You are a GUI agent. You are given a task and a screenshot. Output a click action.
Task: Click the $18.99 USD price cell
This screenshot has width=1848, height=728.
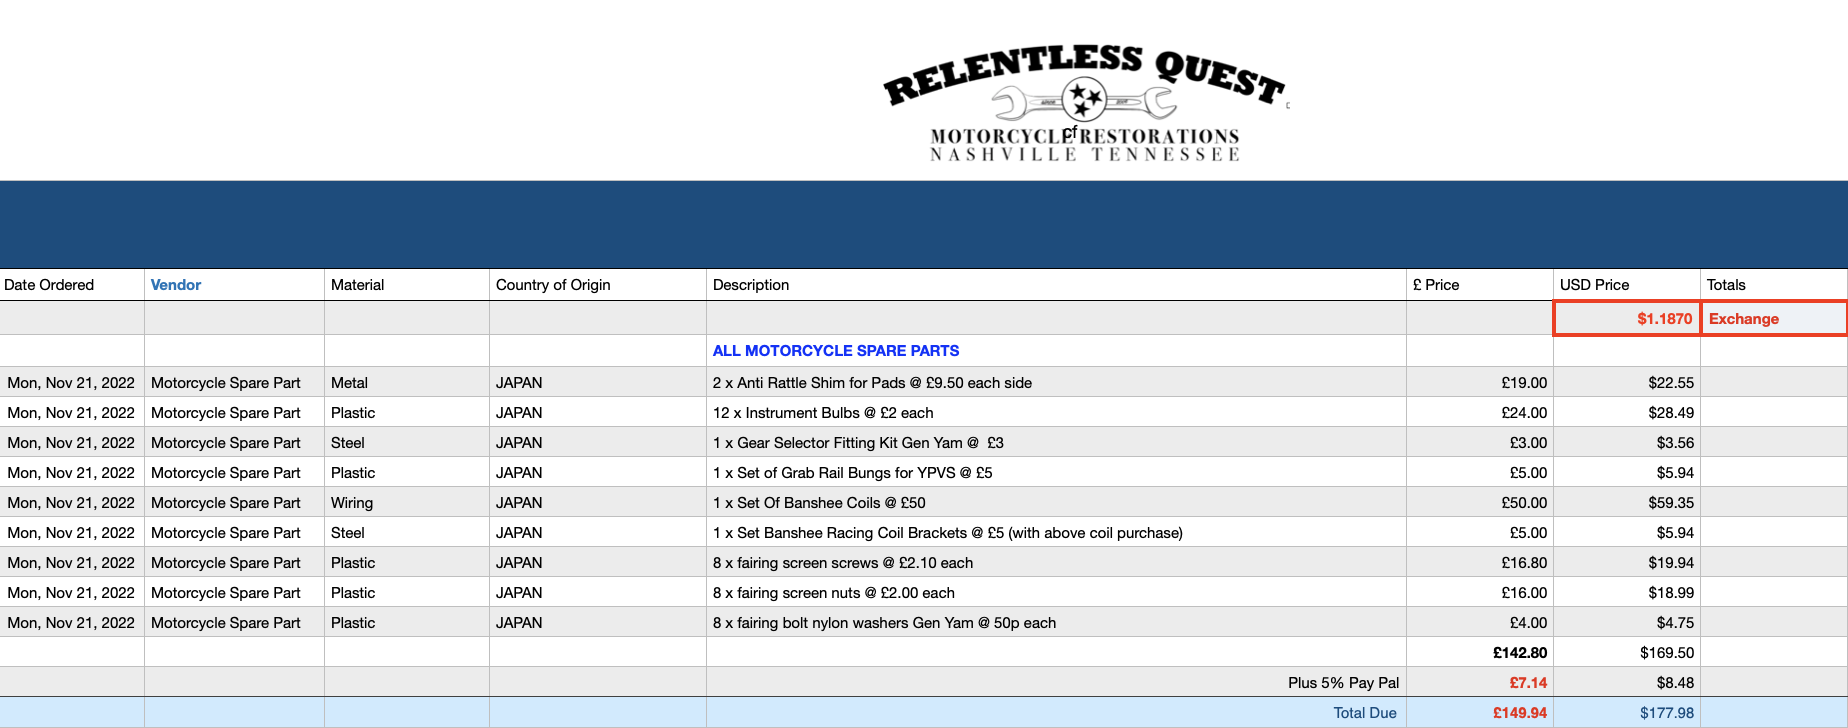(1627, 593)
